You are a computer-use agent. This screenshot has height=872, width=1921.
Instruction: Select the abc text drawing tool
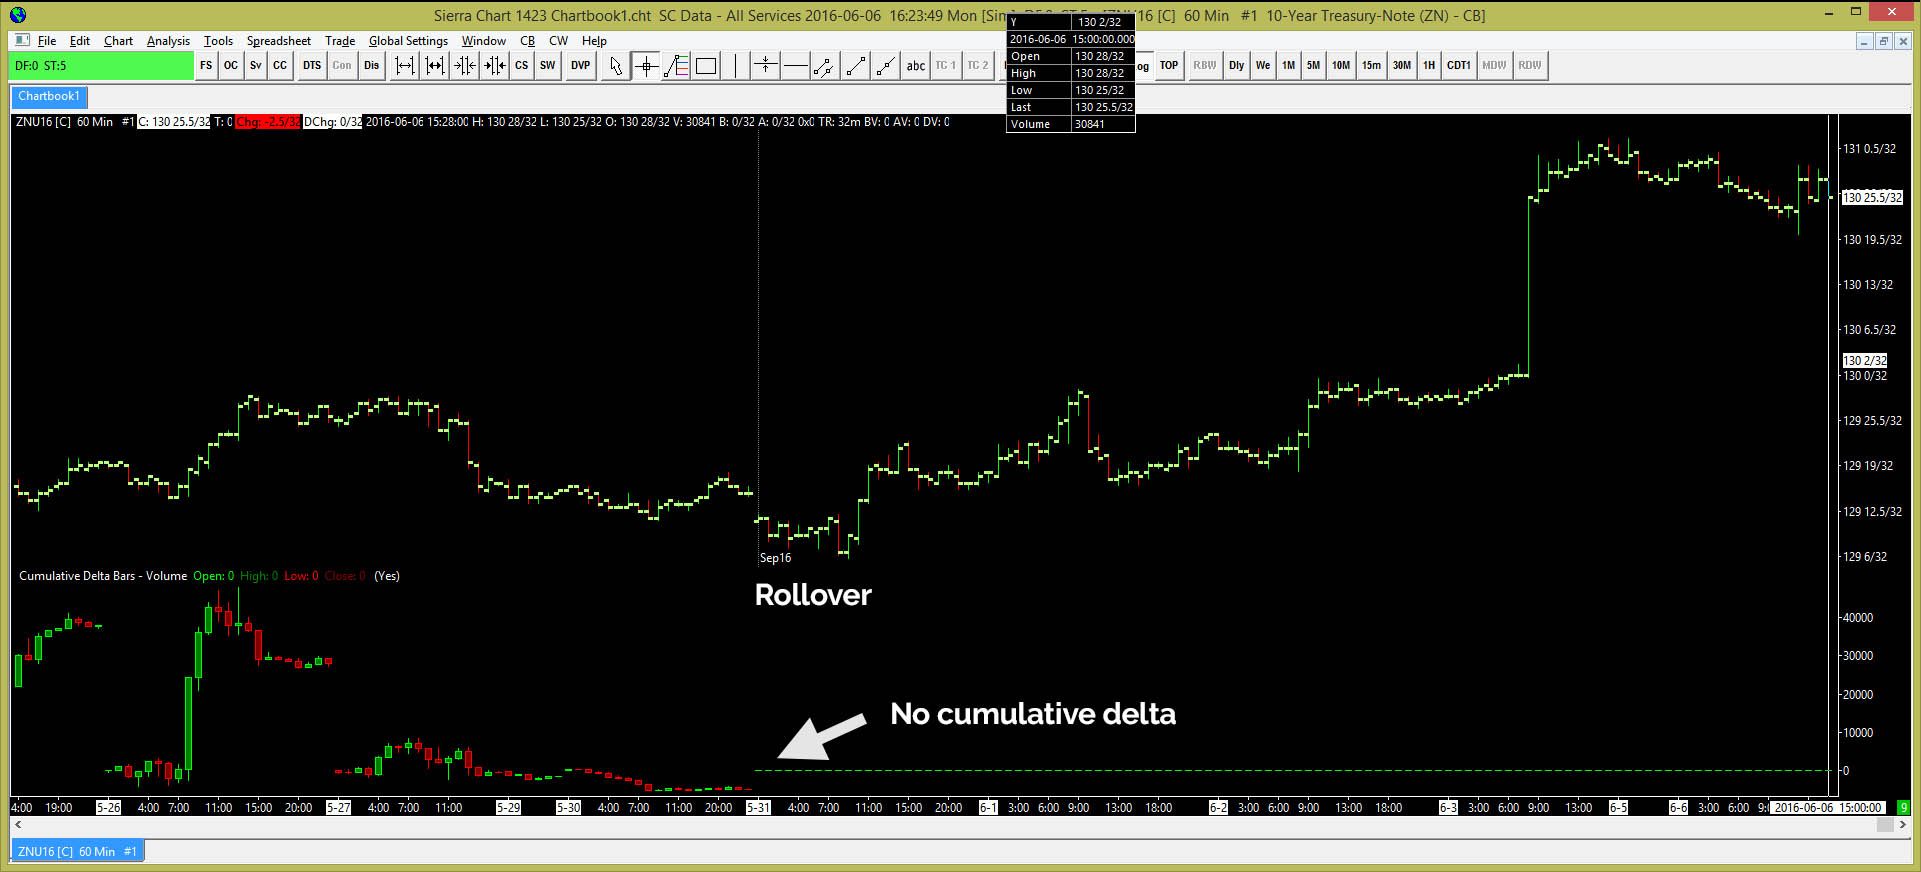coord(916,66)
